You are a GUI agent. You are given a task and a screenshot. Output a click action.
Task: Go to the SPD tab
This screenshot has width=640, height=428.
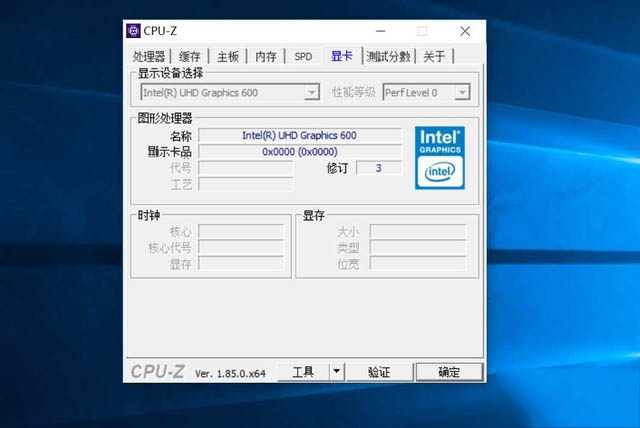coord(303,57)
